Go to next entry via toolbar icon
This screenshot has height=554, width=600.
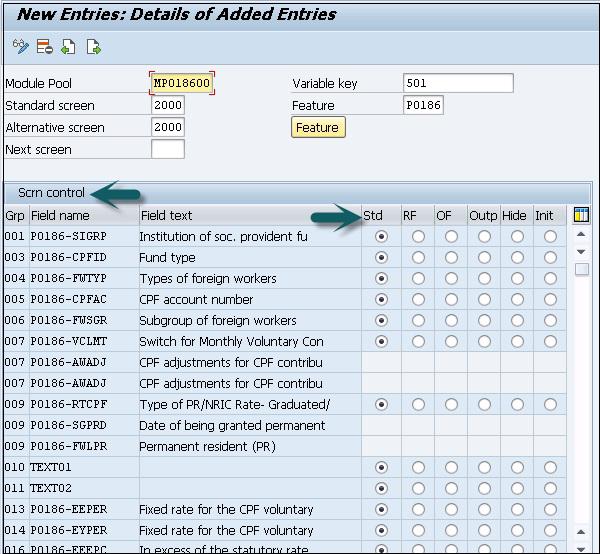[93, 46]
